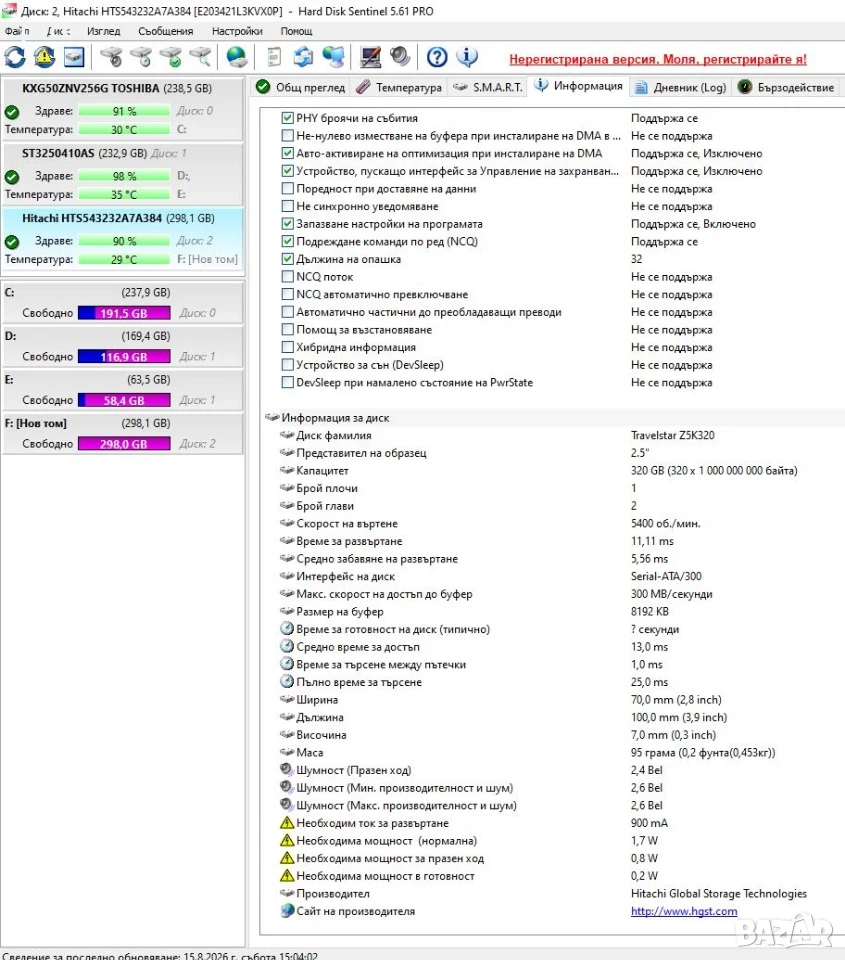Click the 29 °C temperature bar of Hitachi disk

124,259
